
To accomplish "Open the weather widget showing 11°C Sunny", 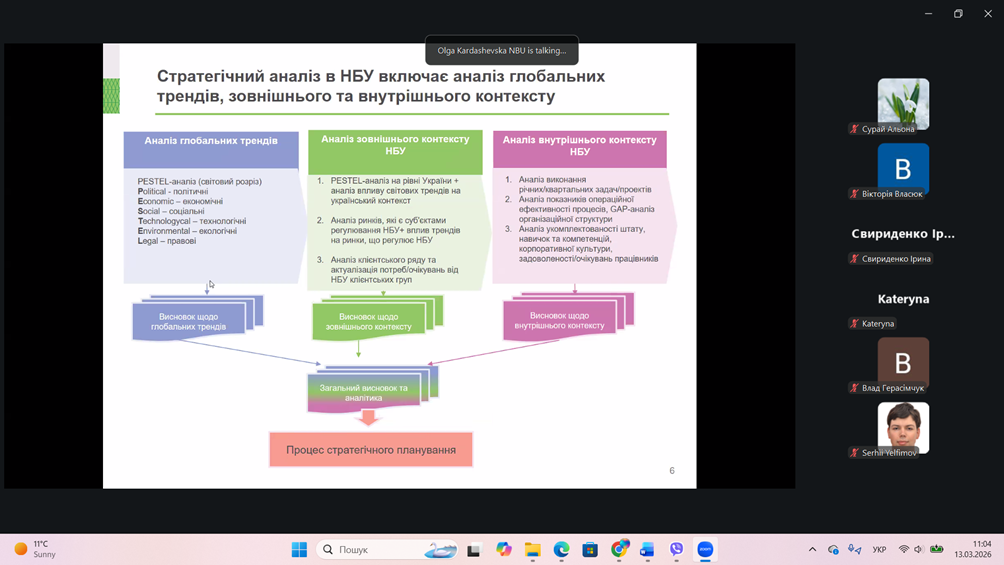I will (x=36, y=549).
